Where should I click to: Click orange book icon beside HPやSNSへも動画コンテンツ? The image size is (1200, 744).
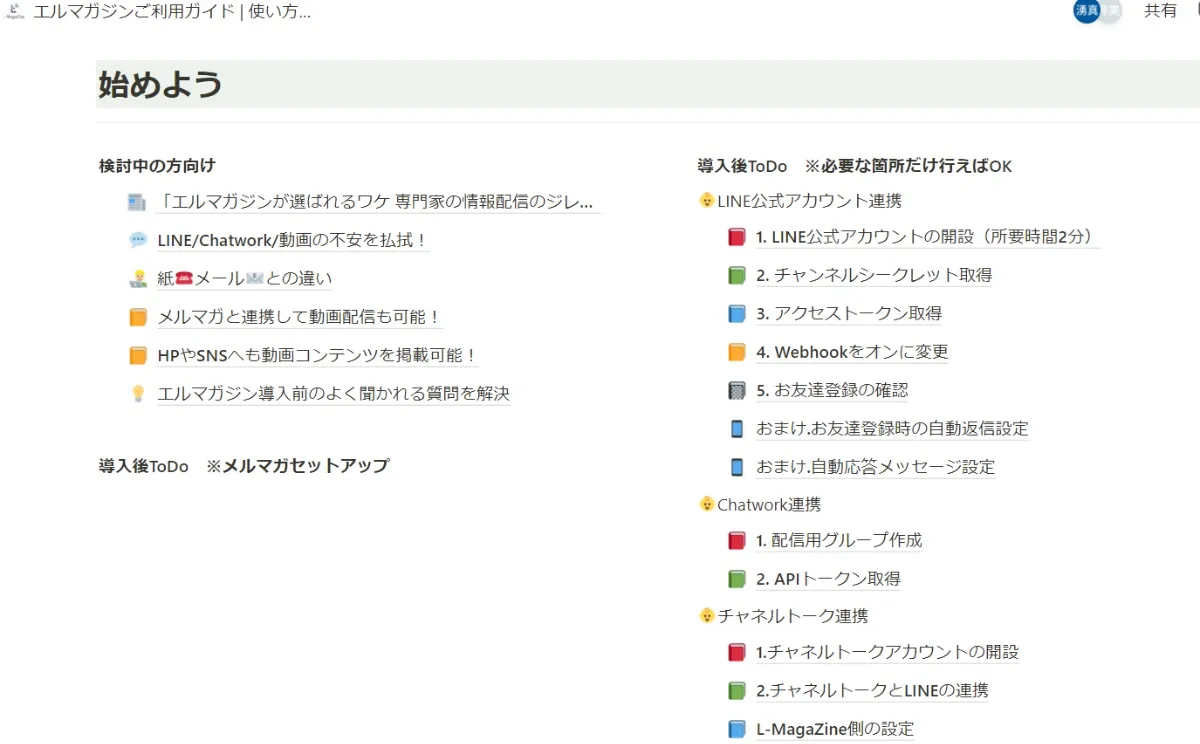[x=138, y=355]
